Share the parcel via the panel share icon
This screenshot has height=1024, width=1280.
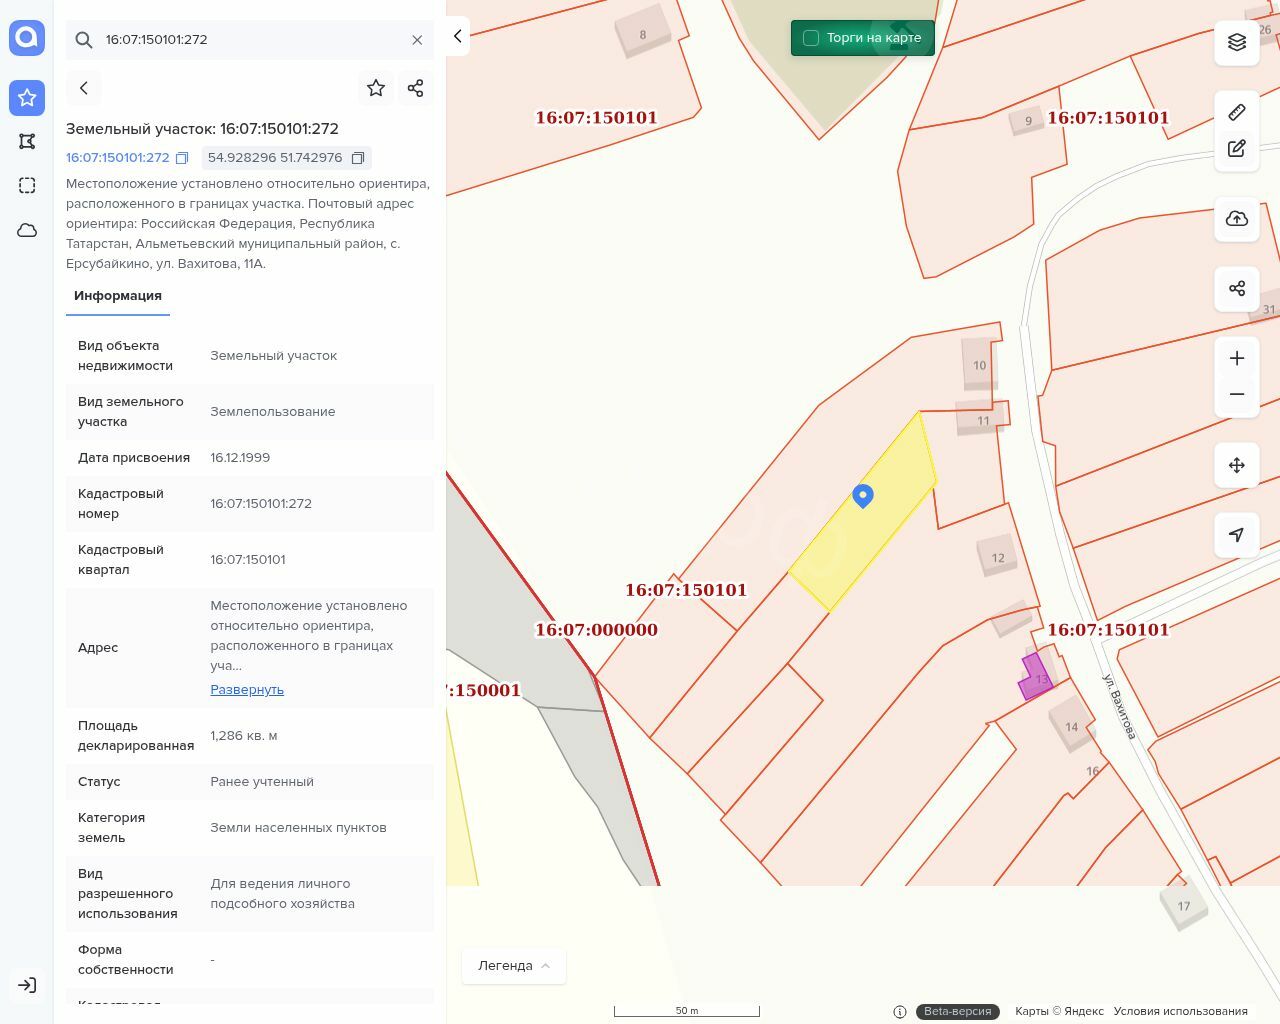pyautogui.click(x=416, y=88)
